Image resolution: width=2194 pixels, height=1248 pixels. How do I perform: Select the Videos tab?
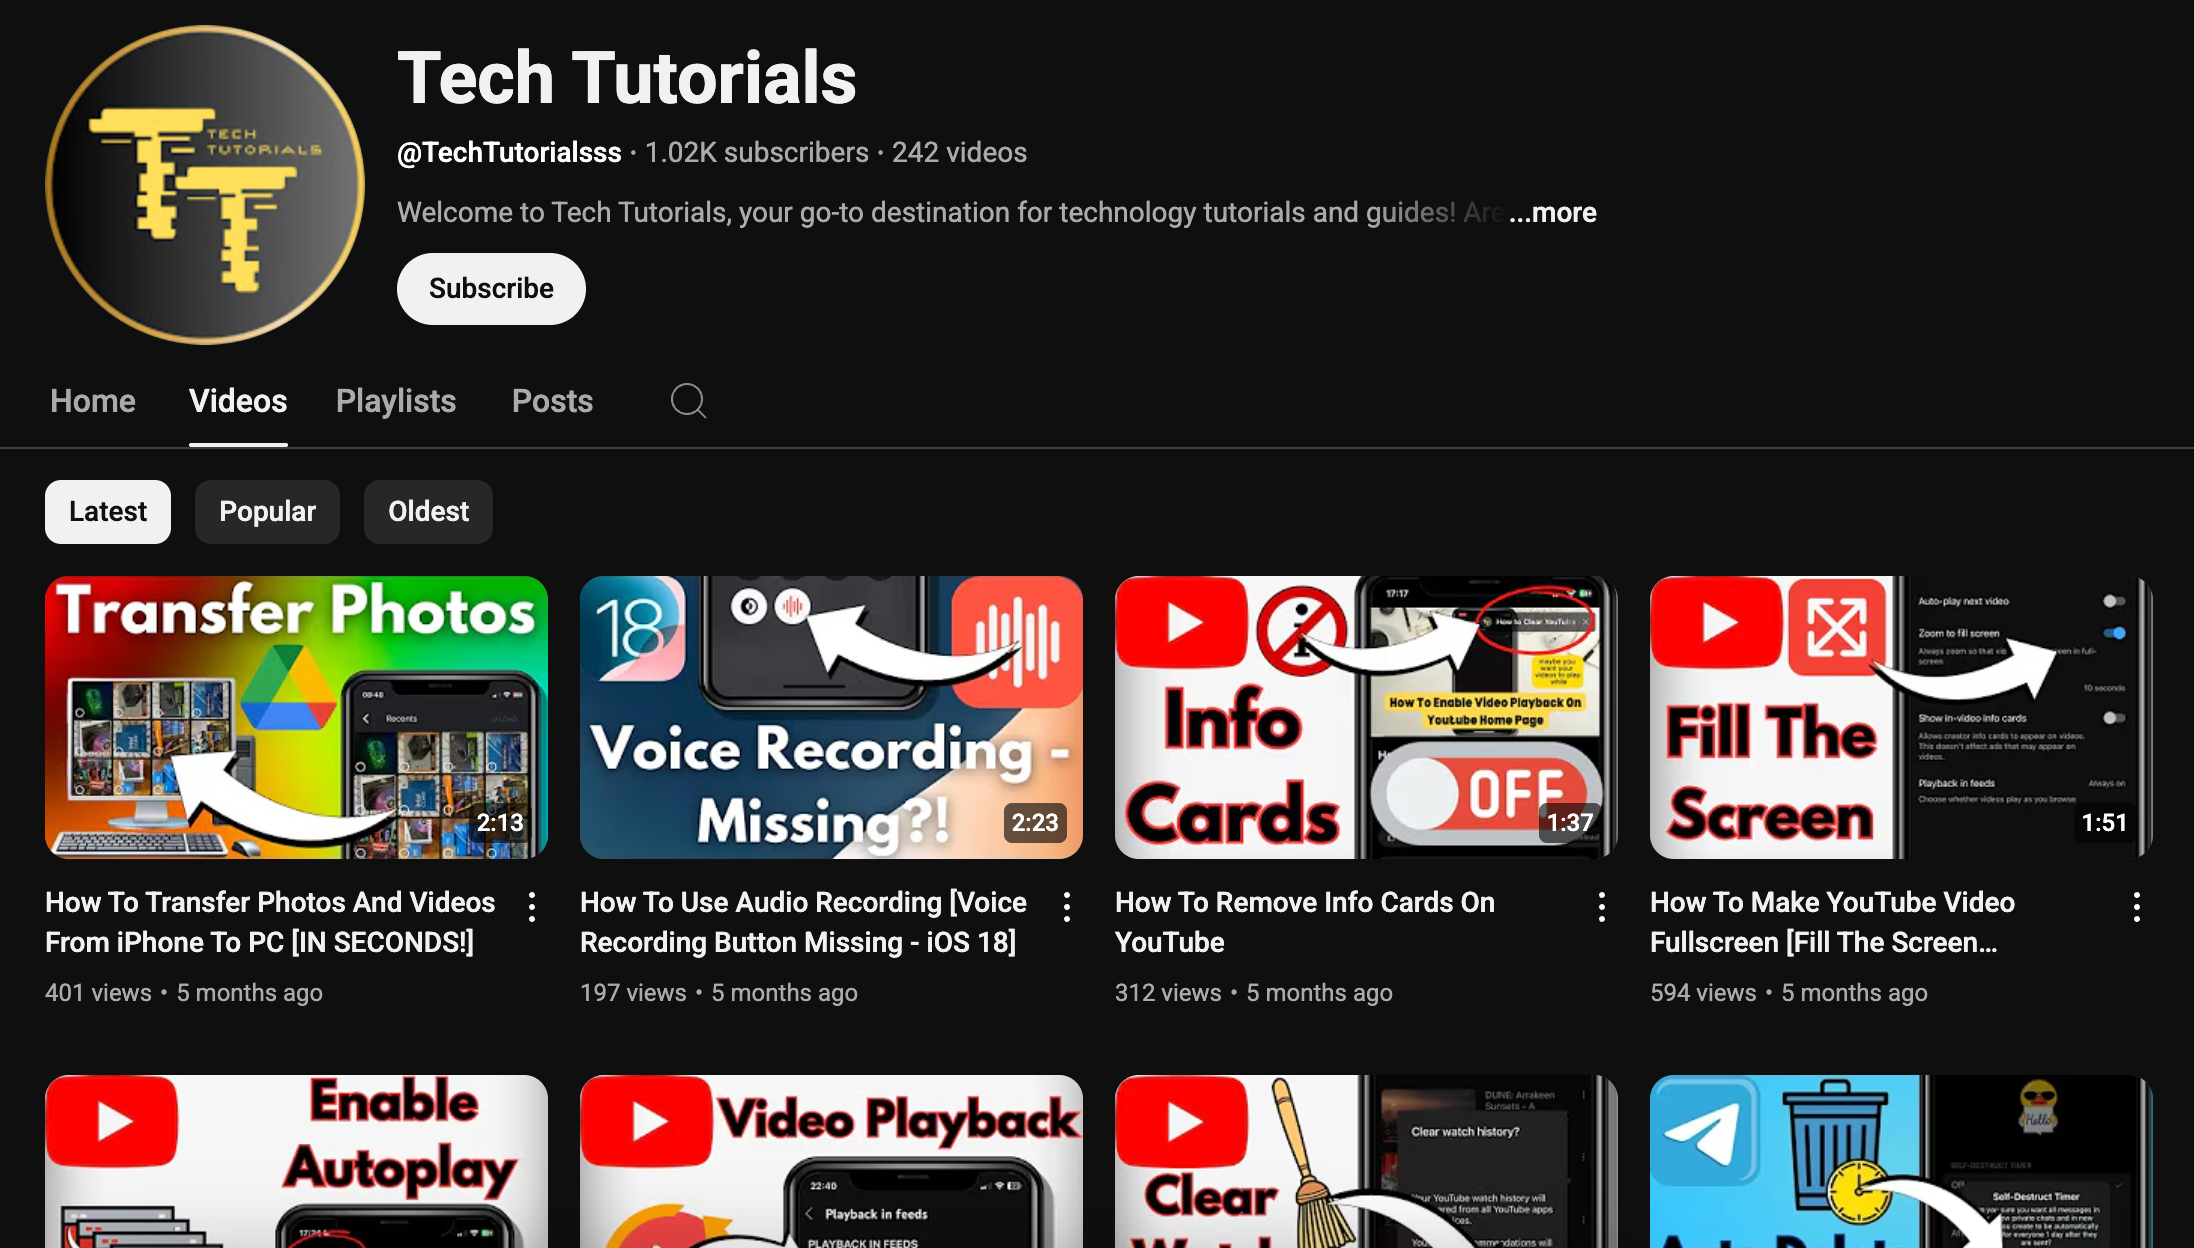click(x=238, y=401)
